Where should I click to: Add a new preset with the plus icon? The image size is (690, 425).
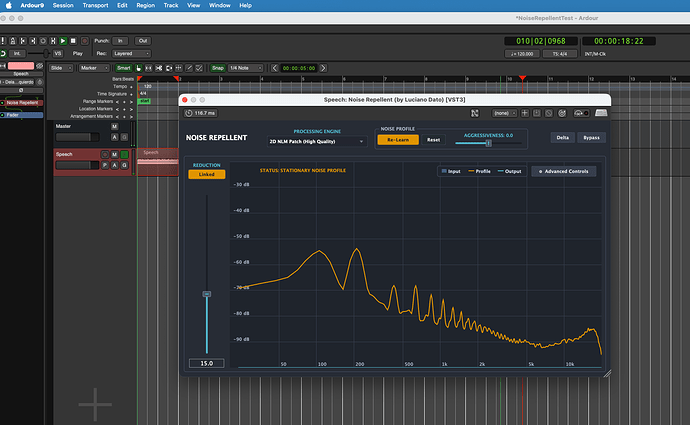pyautogui.click(x=525, y=113)
